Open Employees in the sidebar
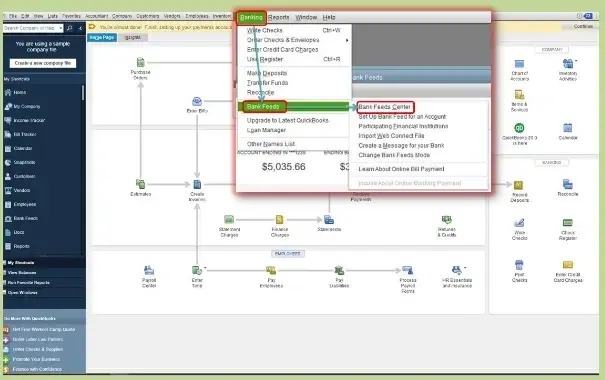 25,204
